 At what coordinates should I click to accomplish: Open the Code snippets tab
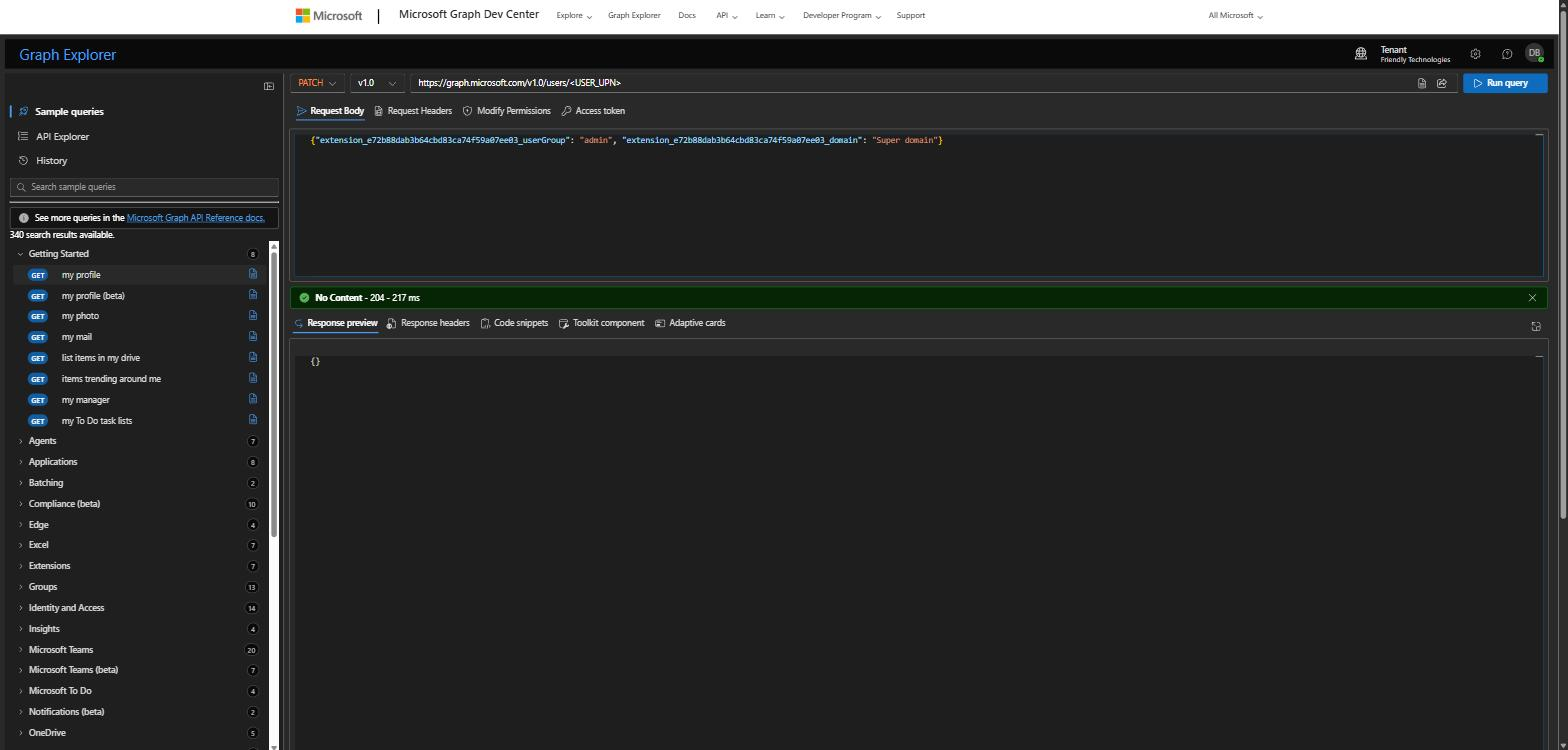514,323
